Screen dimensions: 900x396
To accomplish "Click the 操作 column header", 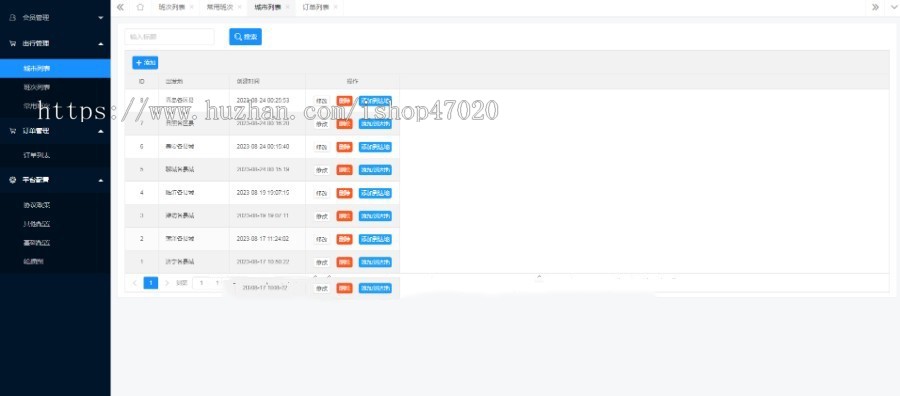I will point(352,81).
